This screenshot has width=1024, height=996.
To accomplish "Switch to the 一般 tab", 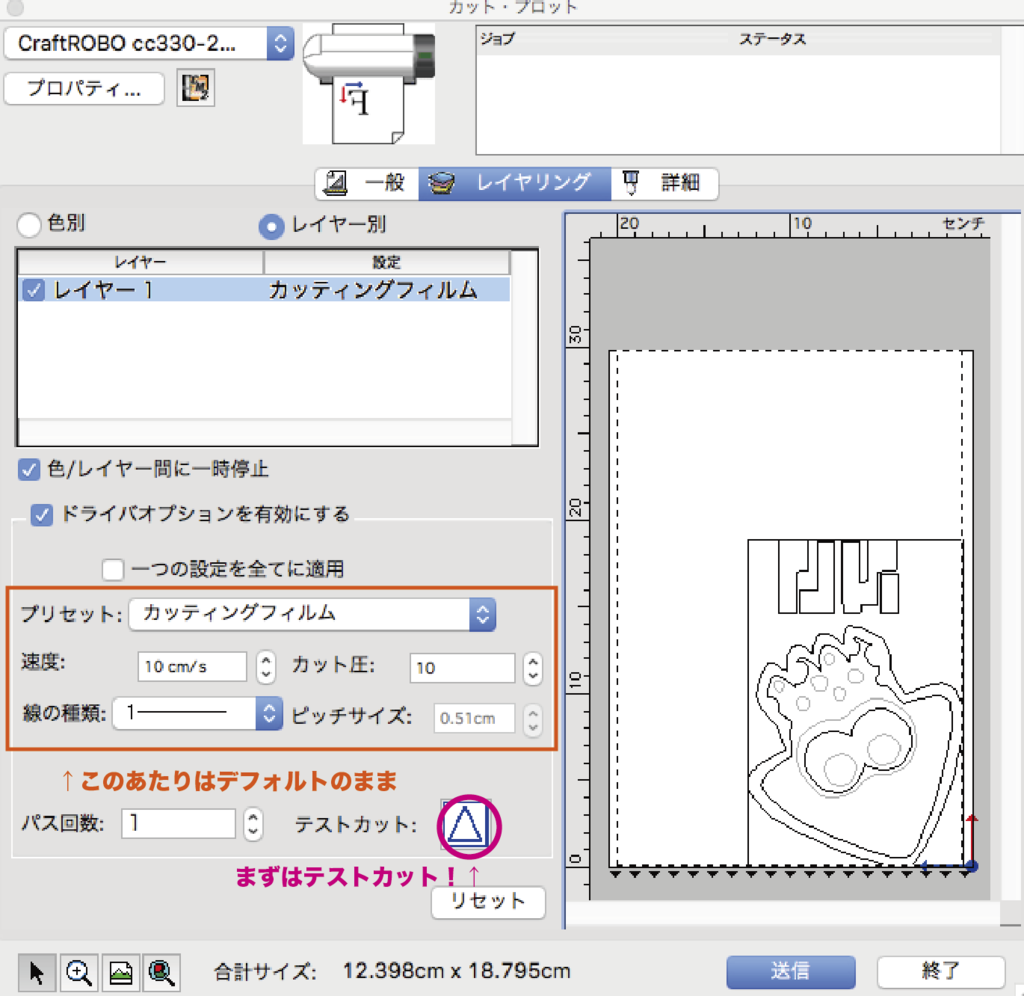I will click(x=367, y=183).
